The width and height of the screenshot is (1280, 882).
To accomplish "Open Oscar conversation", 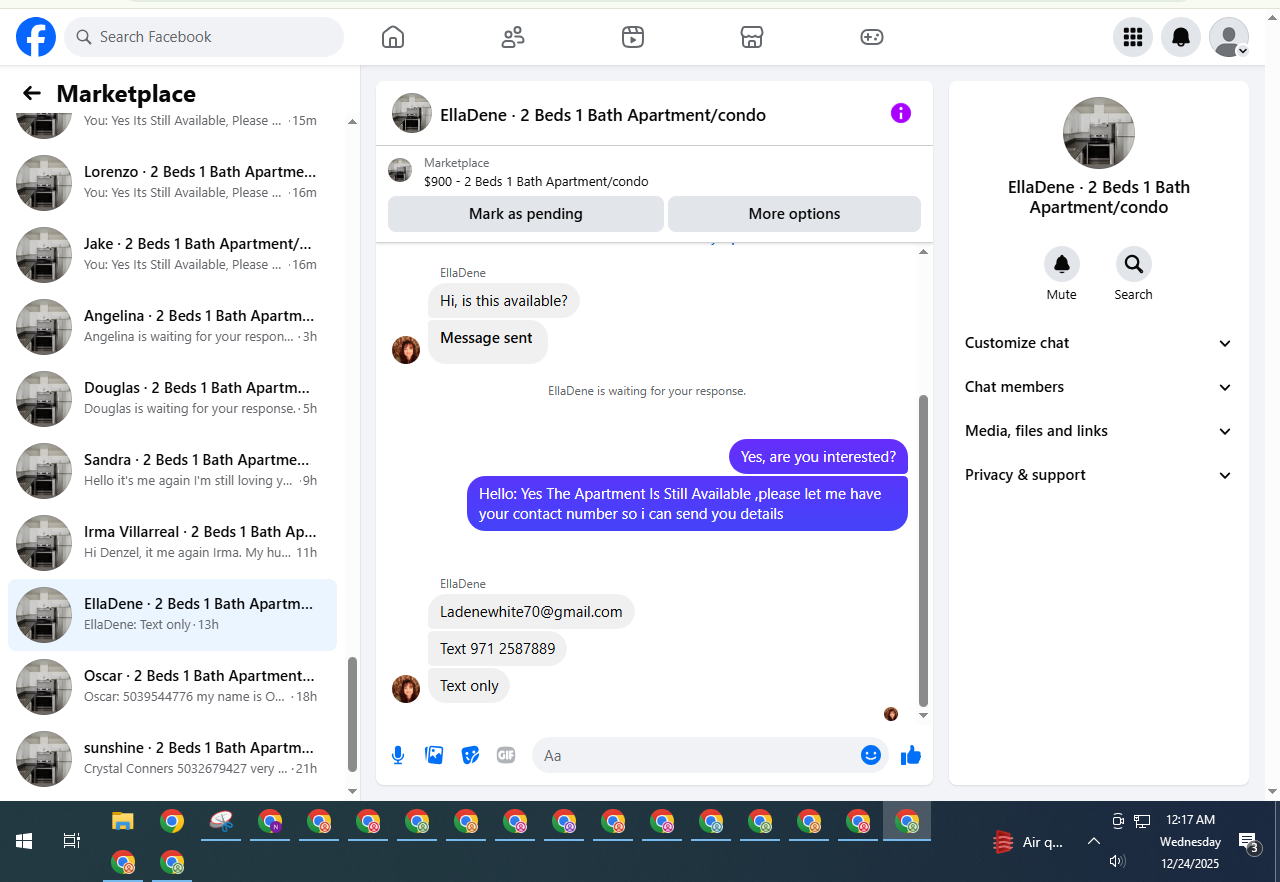I will [x=173, y=687].
